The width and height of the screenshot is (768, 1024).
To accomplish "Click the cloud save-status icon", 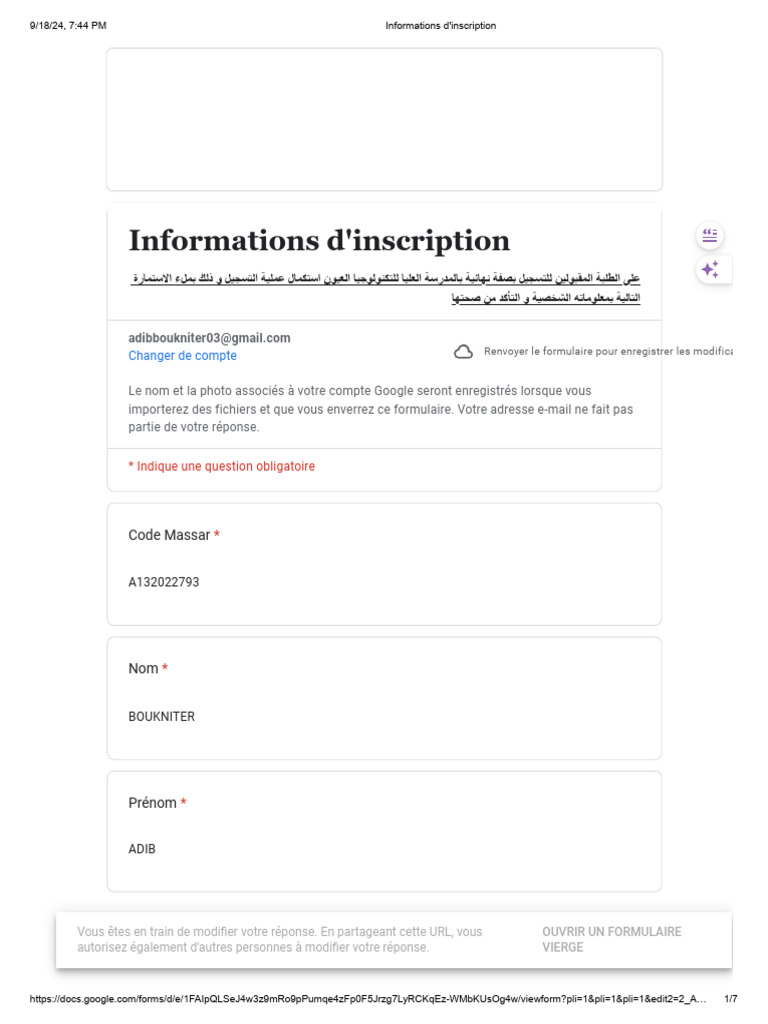I will pyautogui.click(x=463, y=351).
